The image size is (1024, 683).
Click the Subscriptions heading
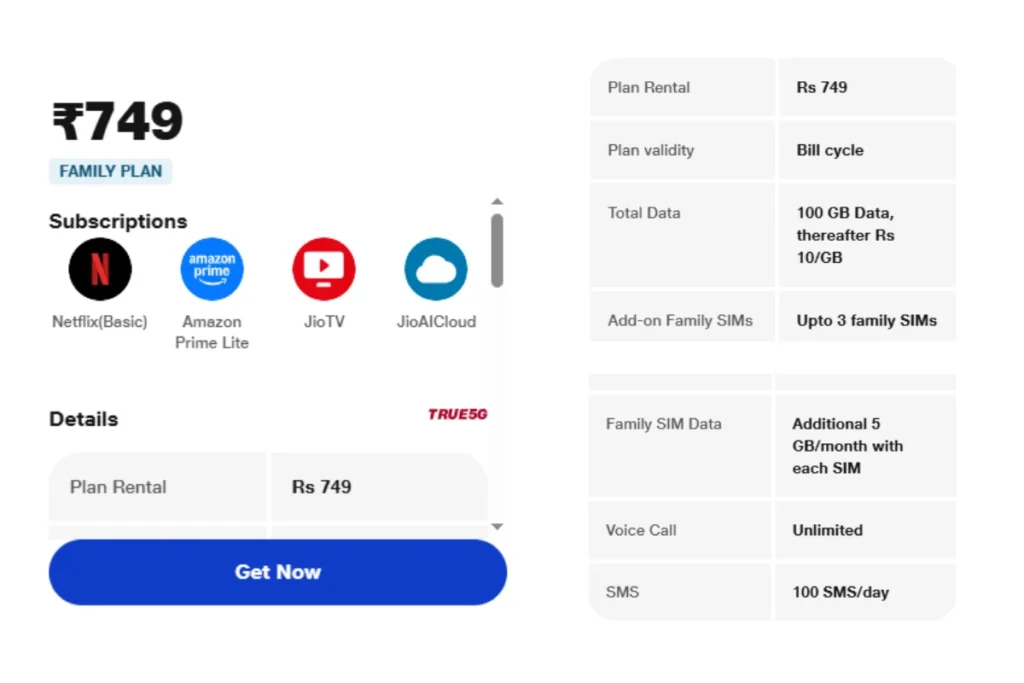point(118,221)
